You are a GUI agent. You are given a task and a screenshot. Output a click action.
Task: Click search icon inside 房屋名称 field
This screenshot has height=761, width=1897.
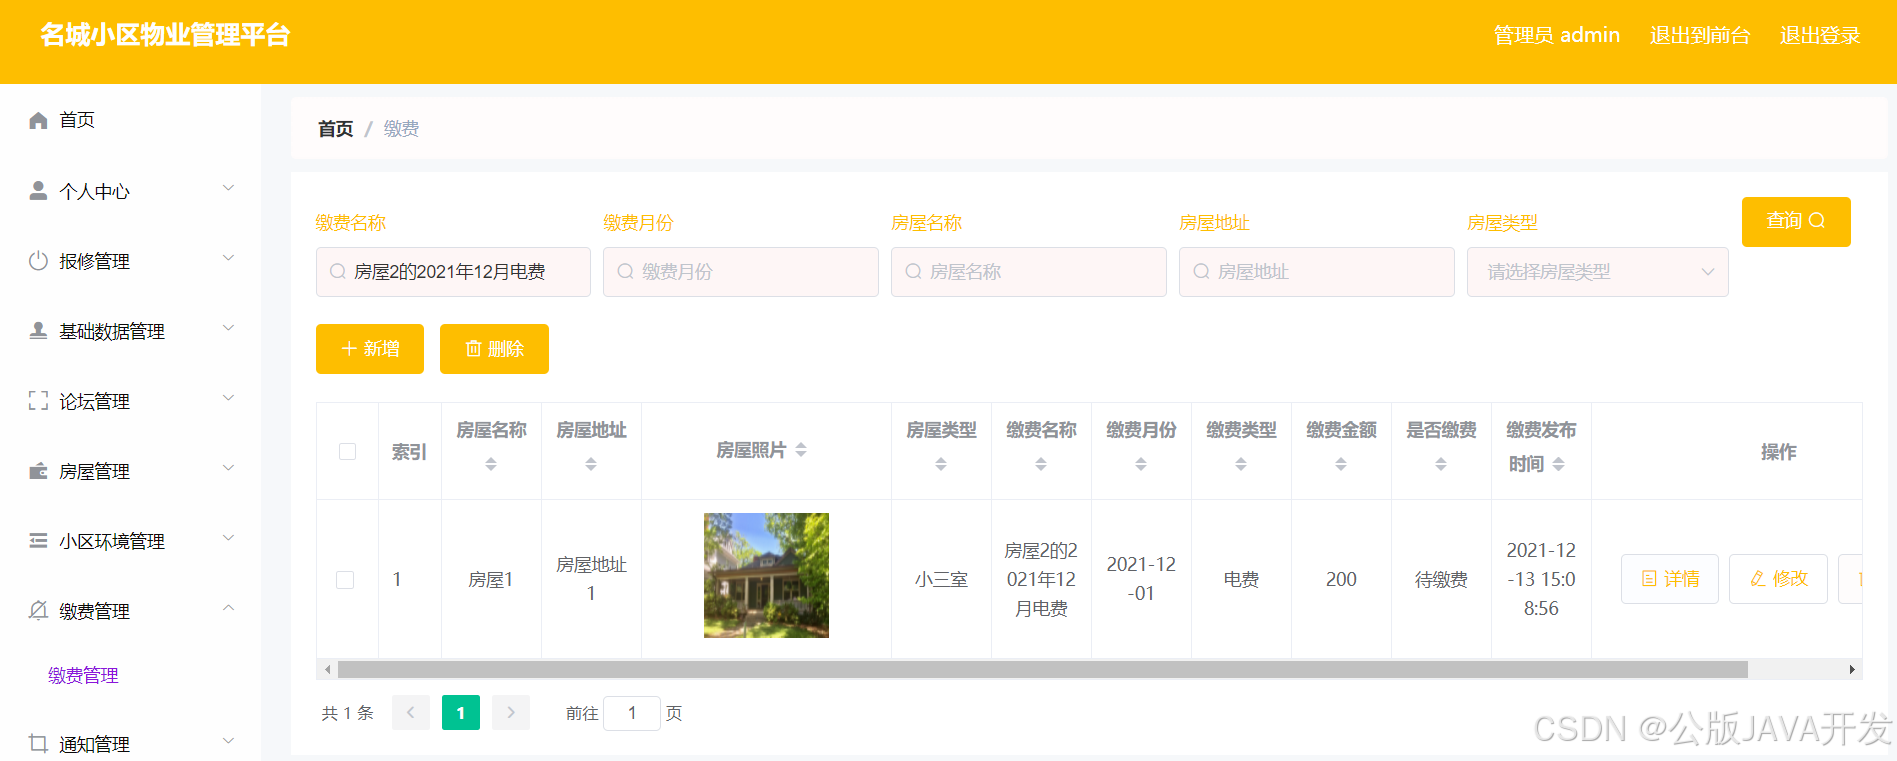(x=913, y=272)
